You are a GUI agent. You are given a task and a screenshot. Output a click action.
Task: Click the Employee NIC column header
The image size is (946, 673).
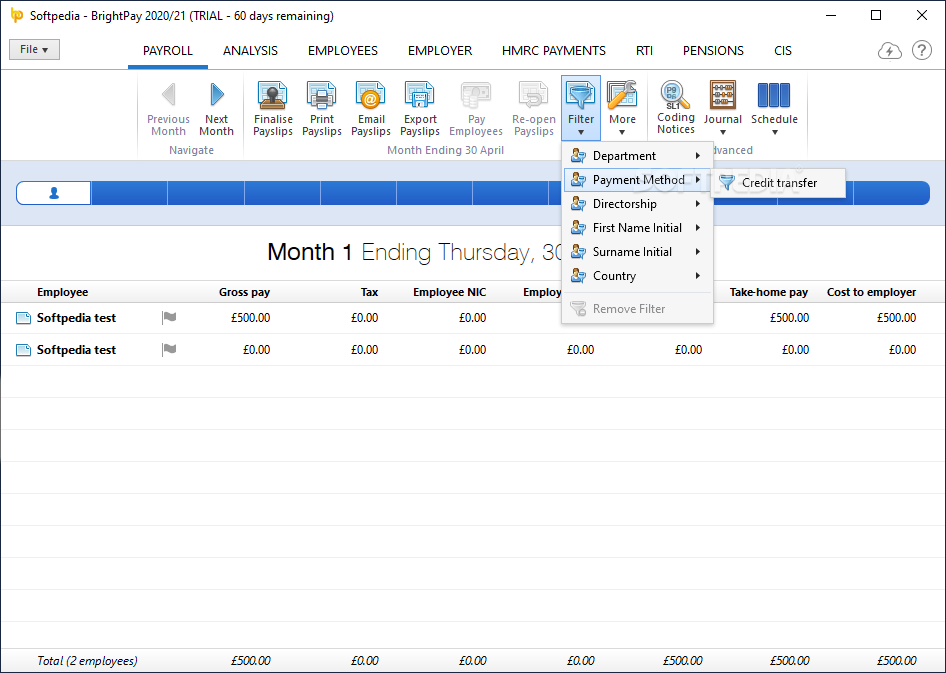449,292
